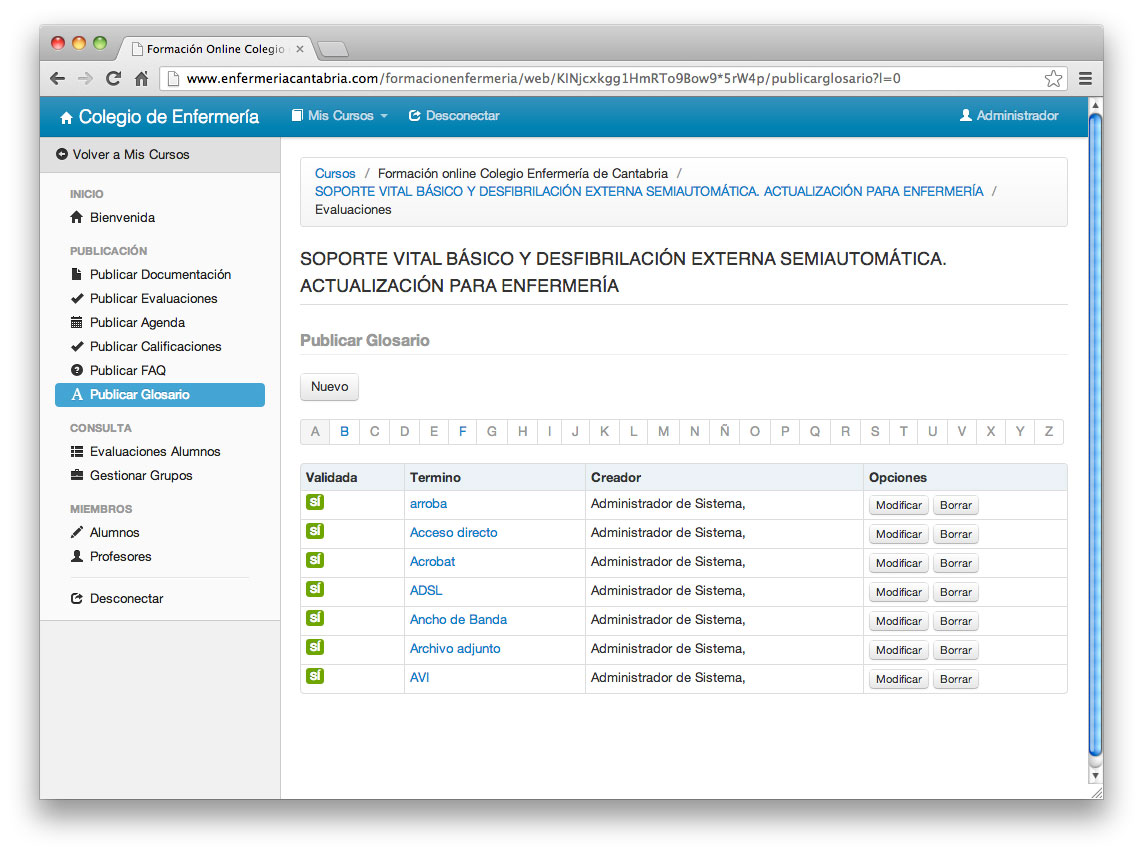Screen dimensions: 1143x854
Task: Toggle validated Sí badge for ADSL
Action: 315,589
